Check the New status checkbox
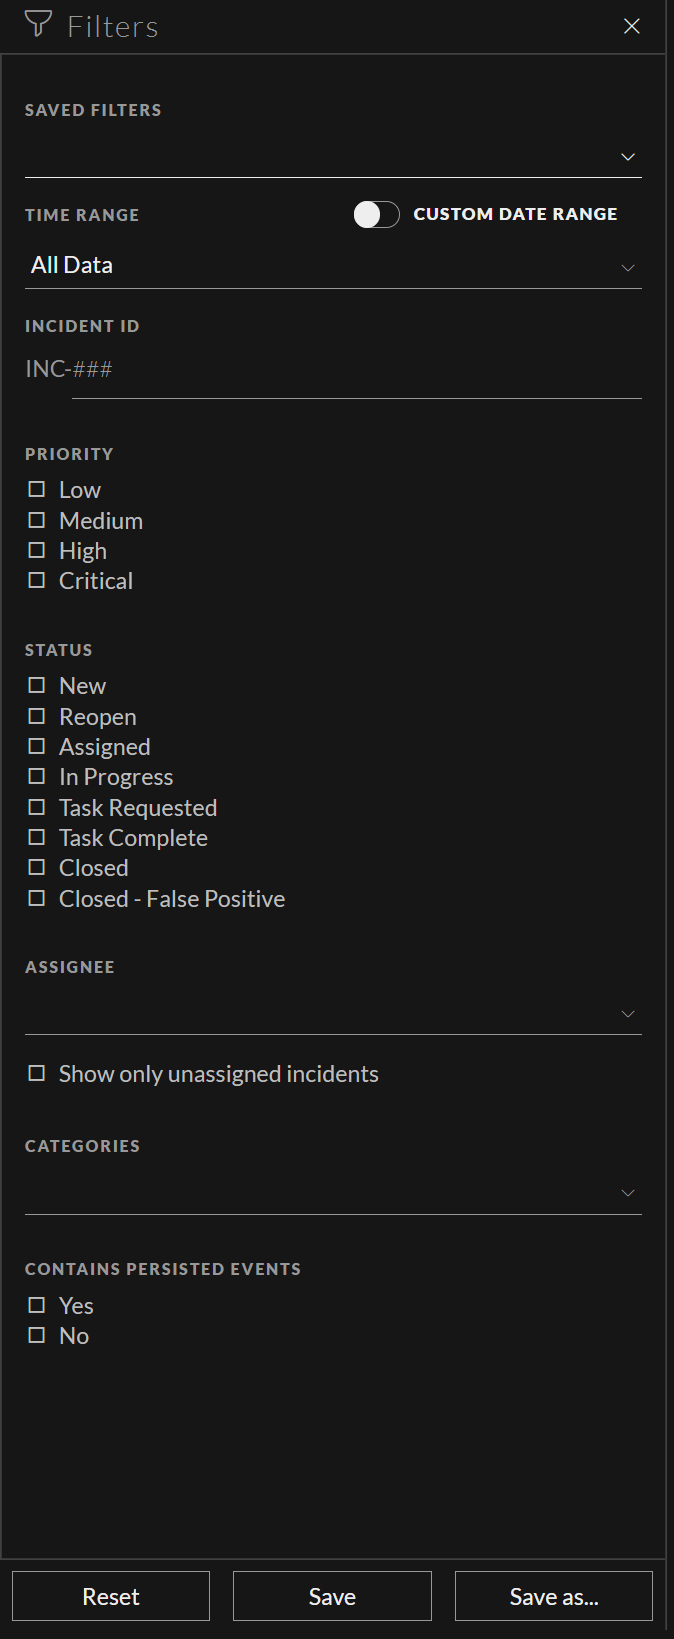This screenshot has height=1639, width=674. click(36, 685)
